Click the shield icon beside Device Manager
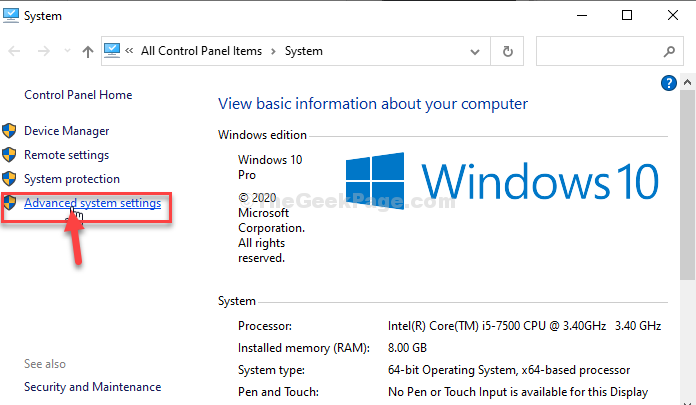Screen dimensions: 696x405 pyautogui.click(x=9, y=131)
